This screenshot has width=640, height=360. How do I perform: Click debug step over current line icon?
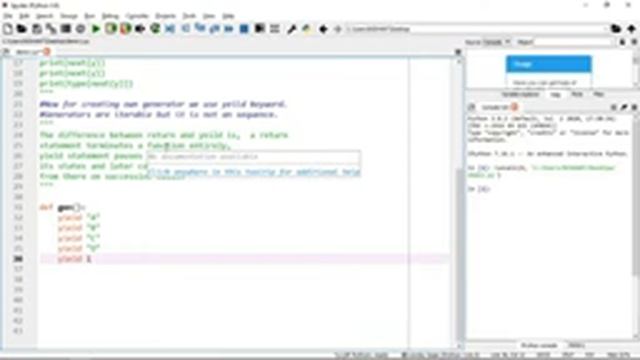pyautogui.click(x=185, y=29)
